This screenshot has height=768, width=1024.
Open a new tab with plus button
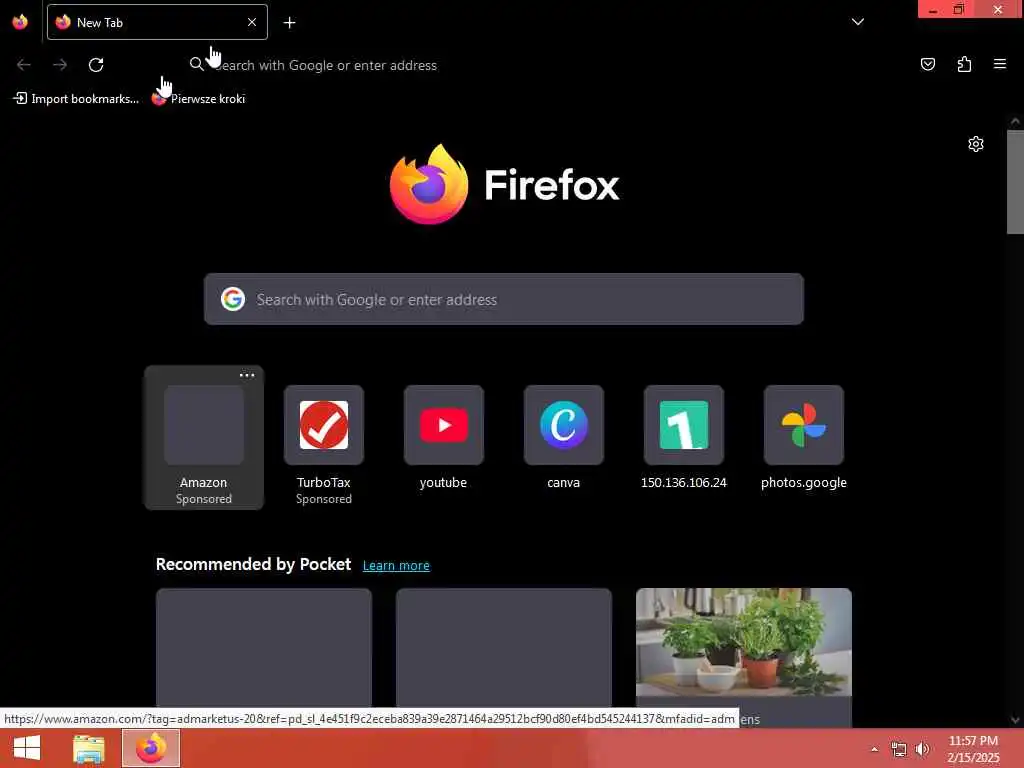coord(289,23)
